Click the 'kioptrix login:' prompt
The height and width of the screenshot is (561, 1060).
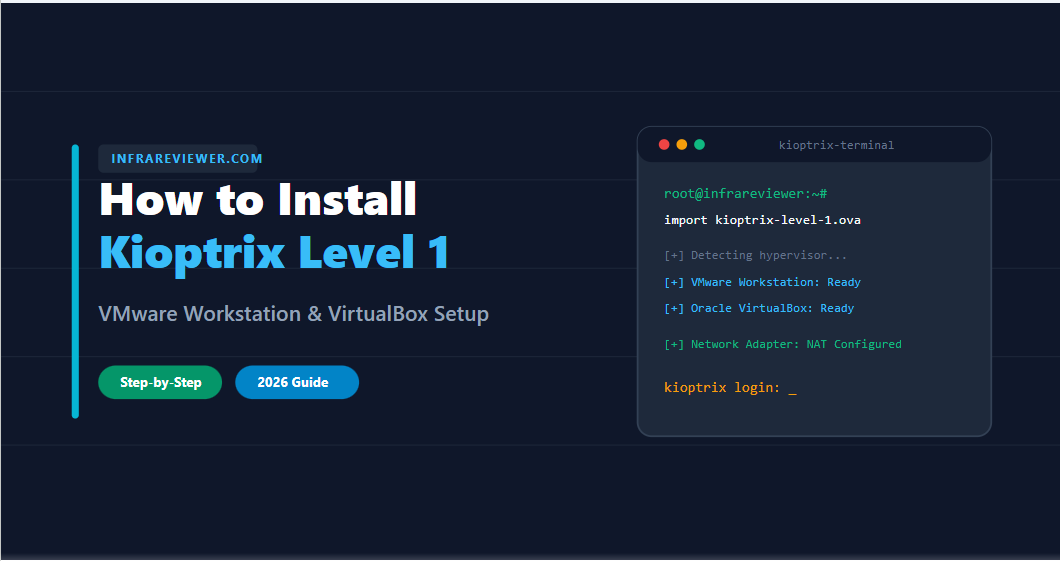pos(722,388)
